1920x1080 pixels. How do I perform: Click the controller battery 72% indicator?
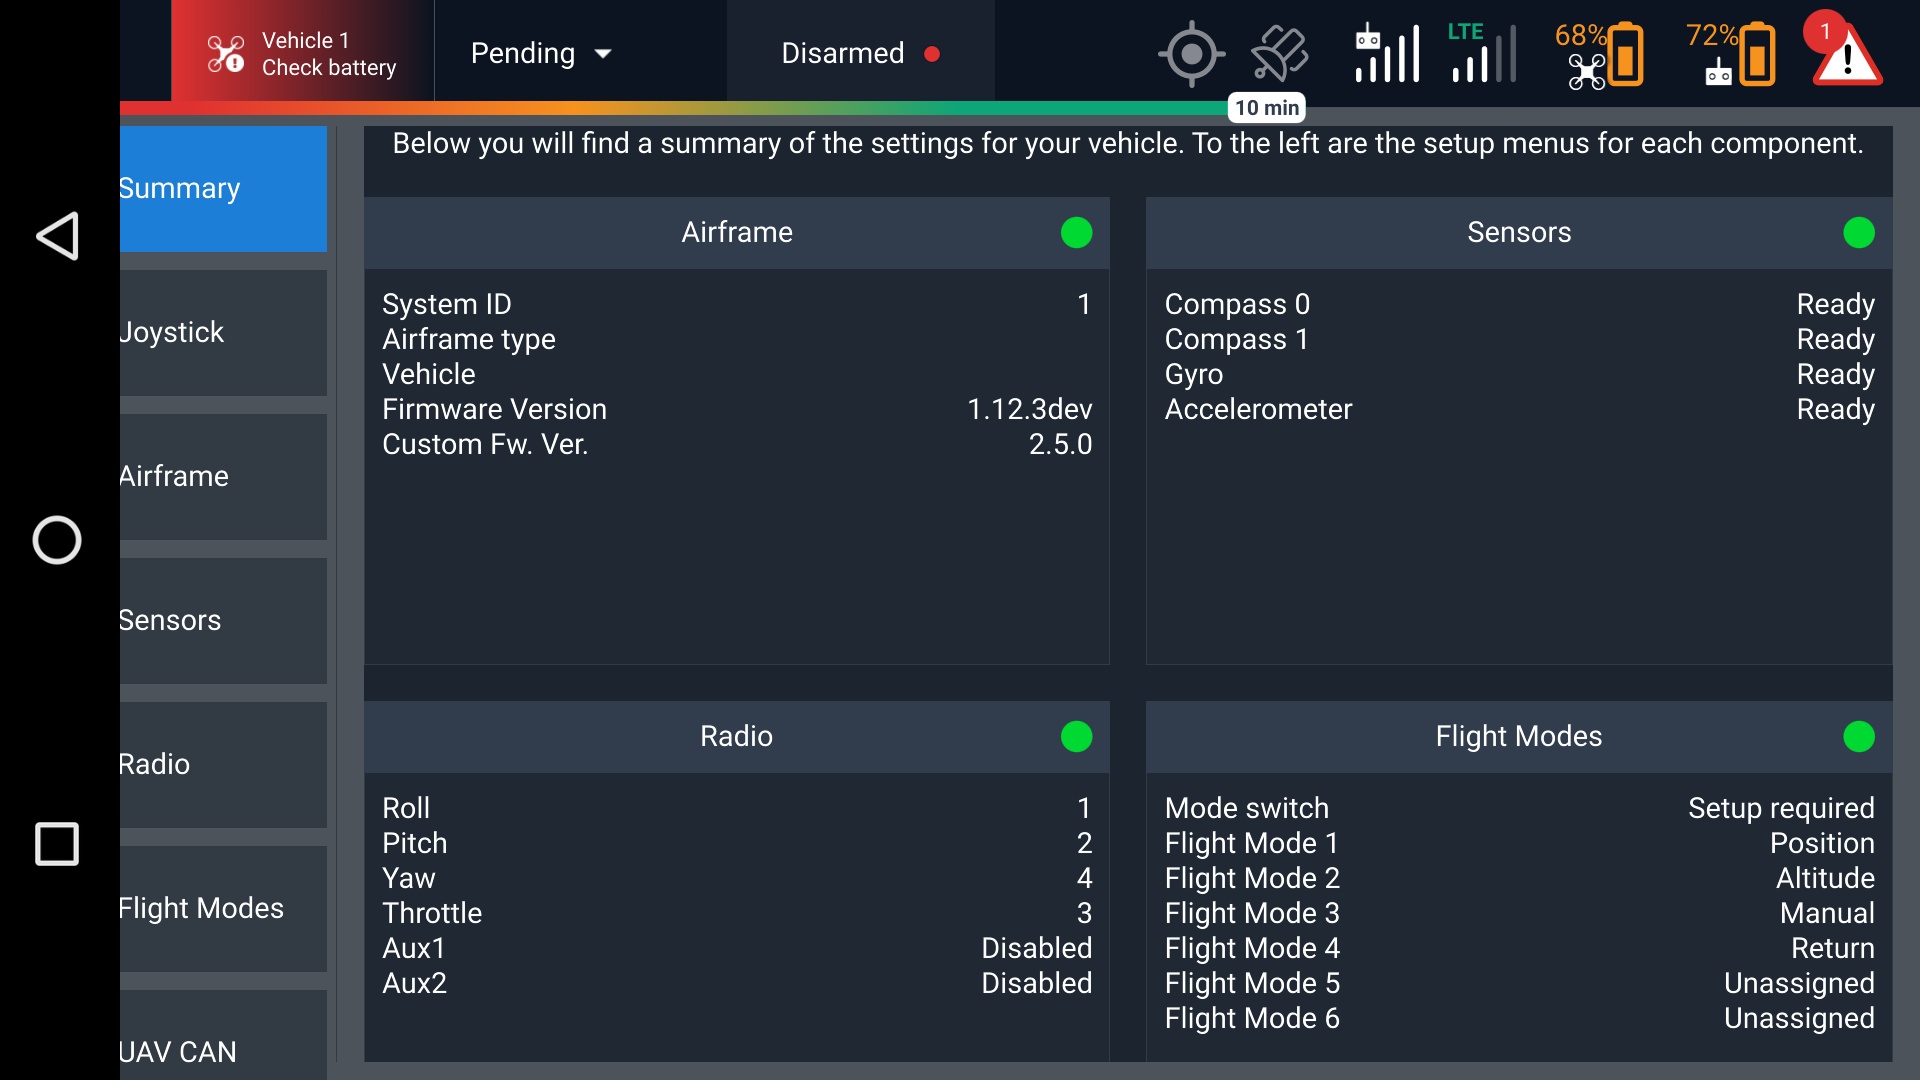point(1731,54)
